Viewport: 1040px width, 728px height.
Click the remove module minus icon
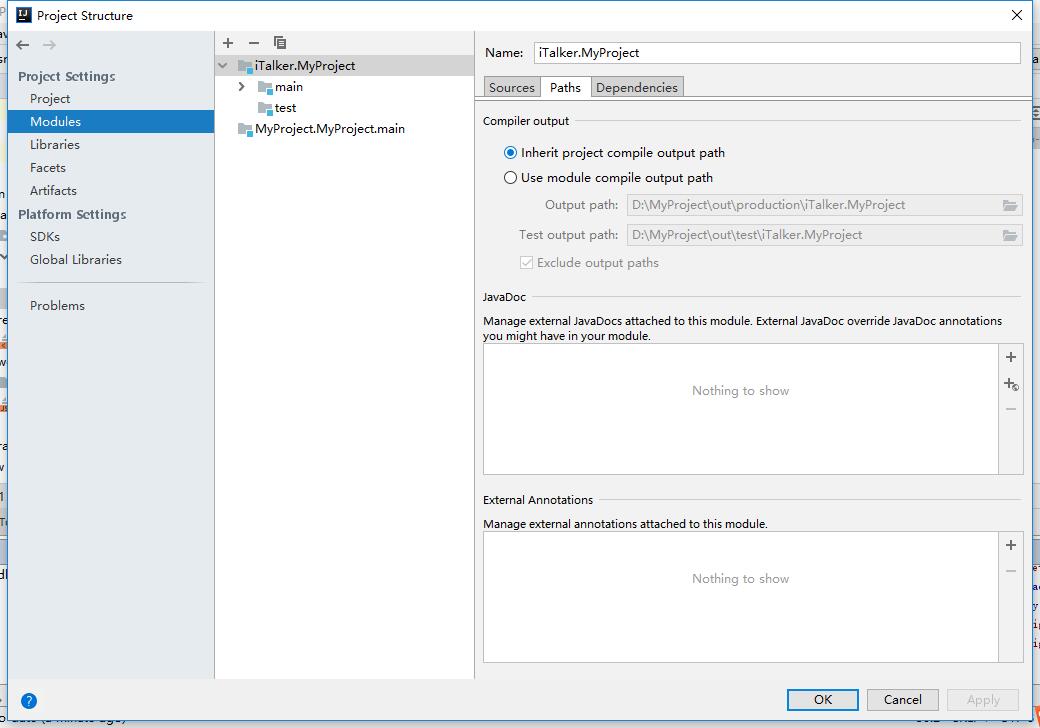[254, 43]
